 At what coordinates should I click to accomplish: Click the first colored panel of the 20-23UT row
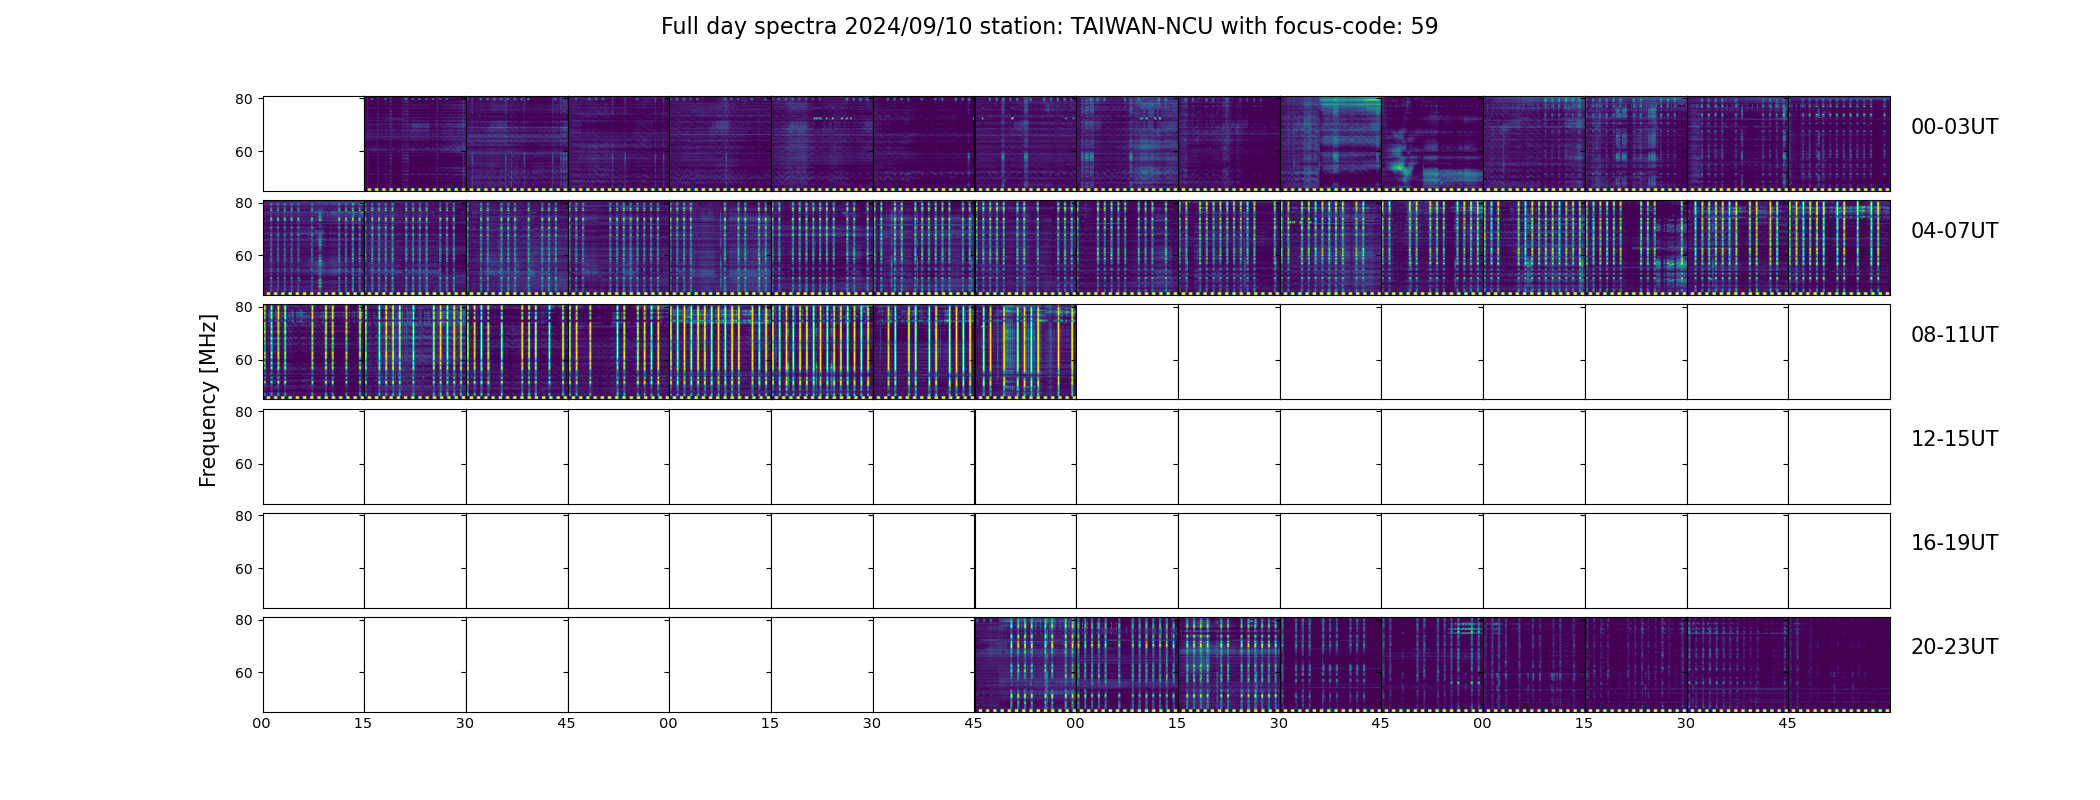[x=1025, y=664]
